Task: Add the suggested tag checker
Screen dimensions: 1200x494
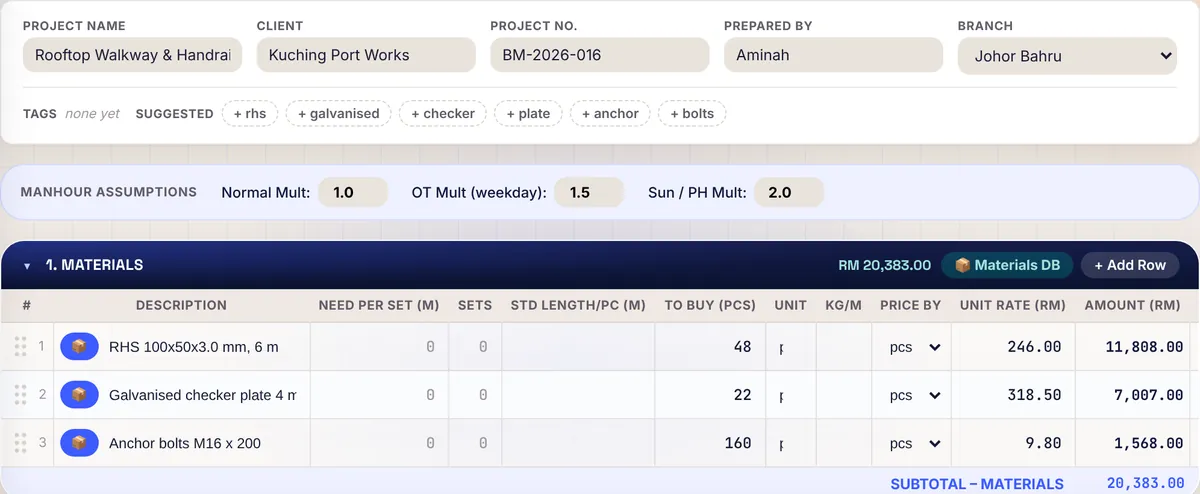Action: [443, 114]
